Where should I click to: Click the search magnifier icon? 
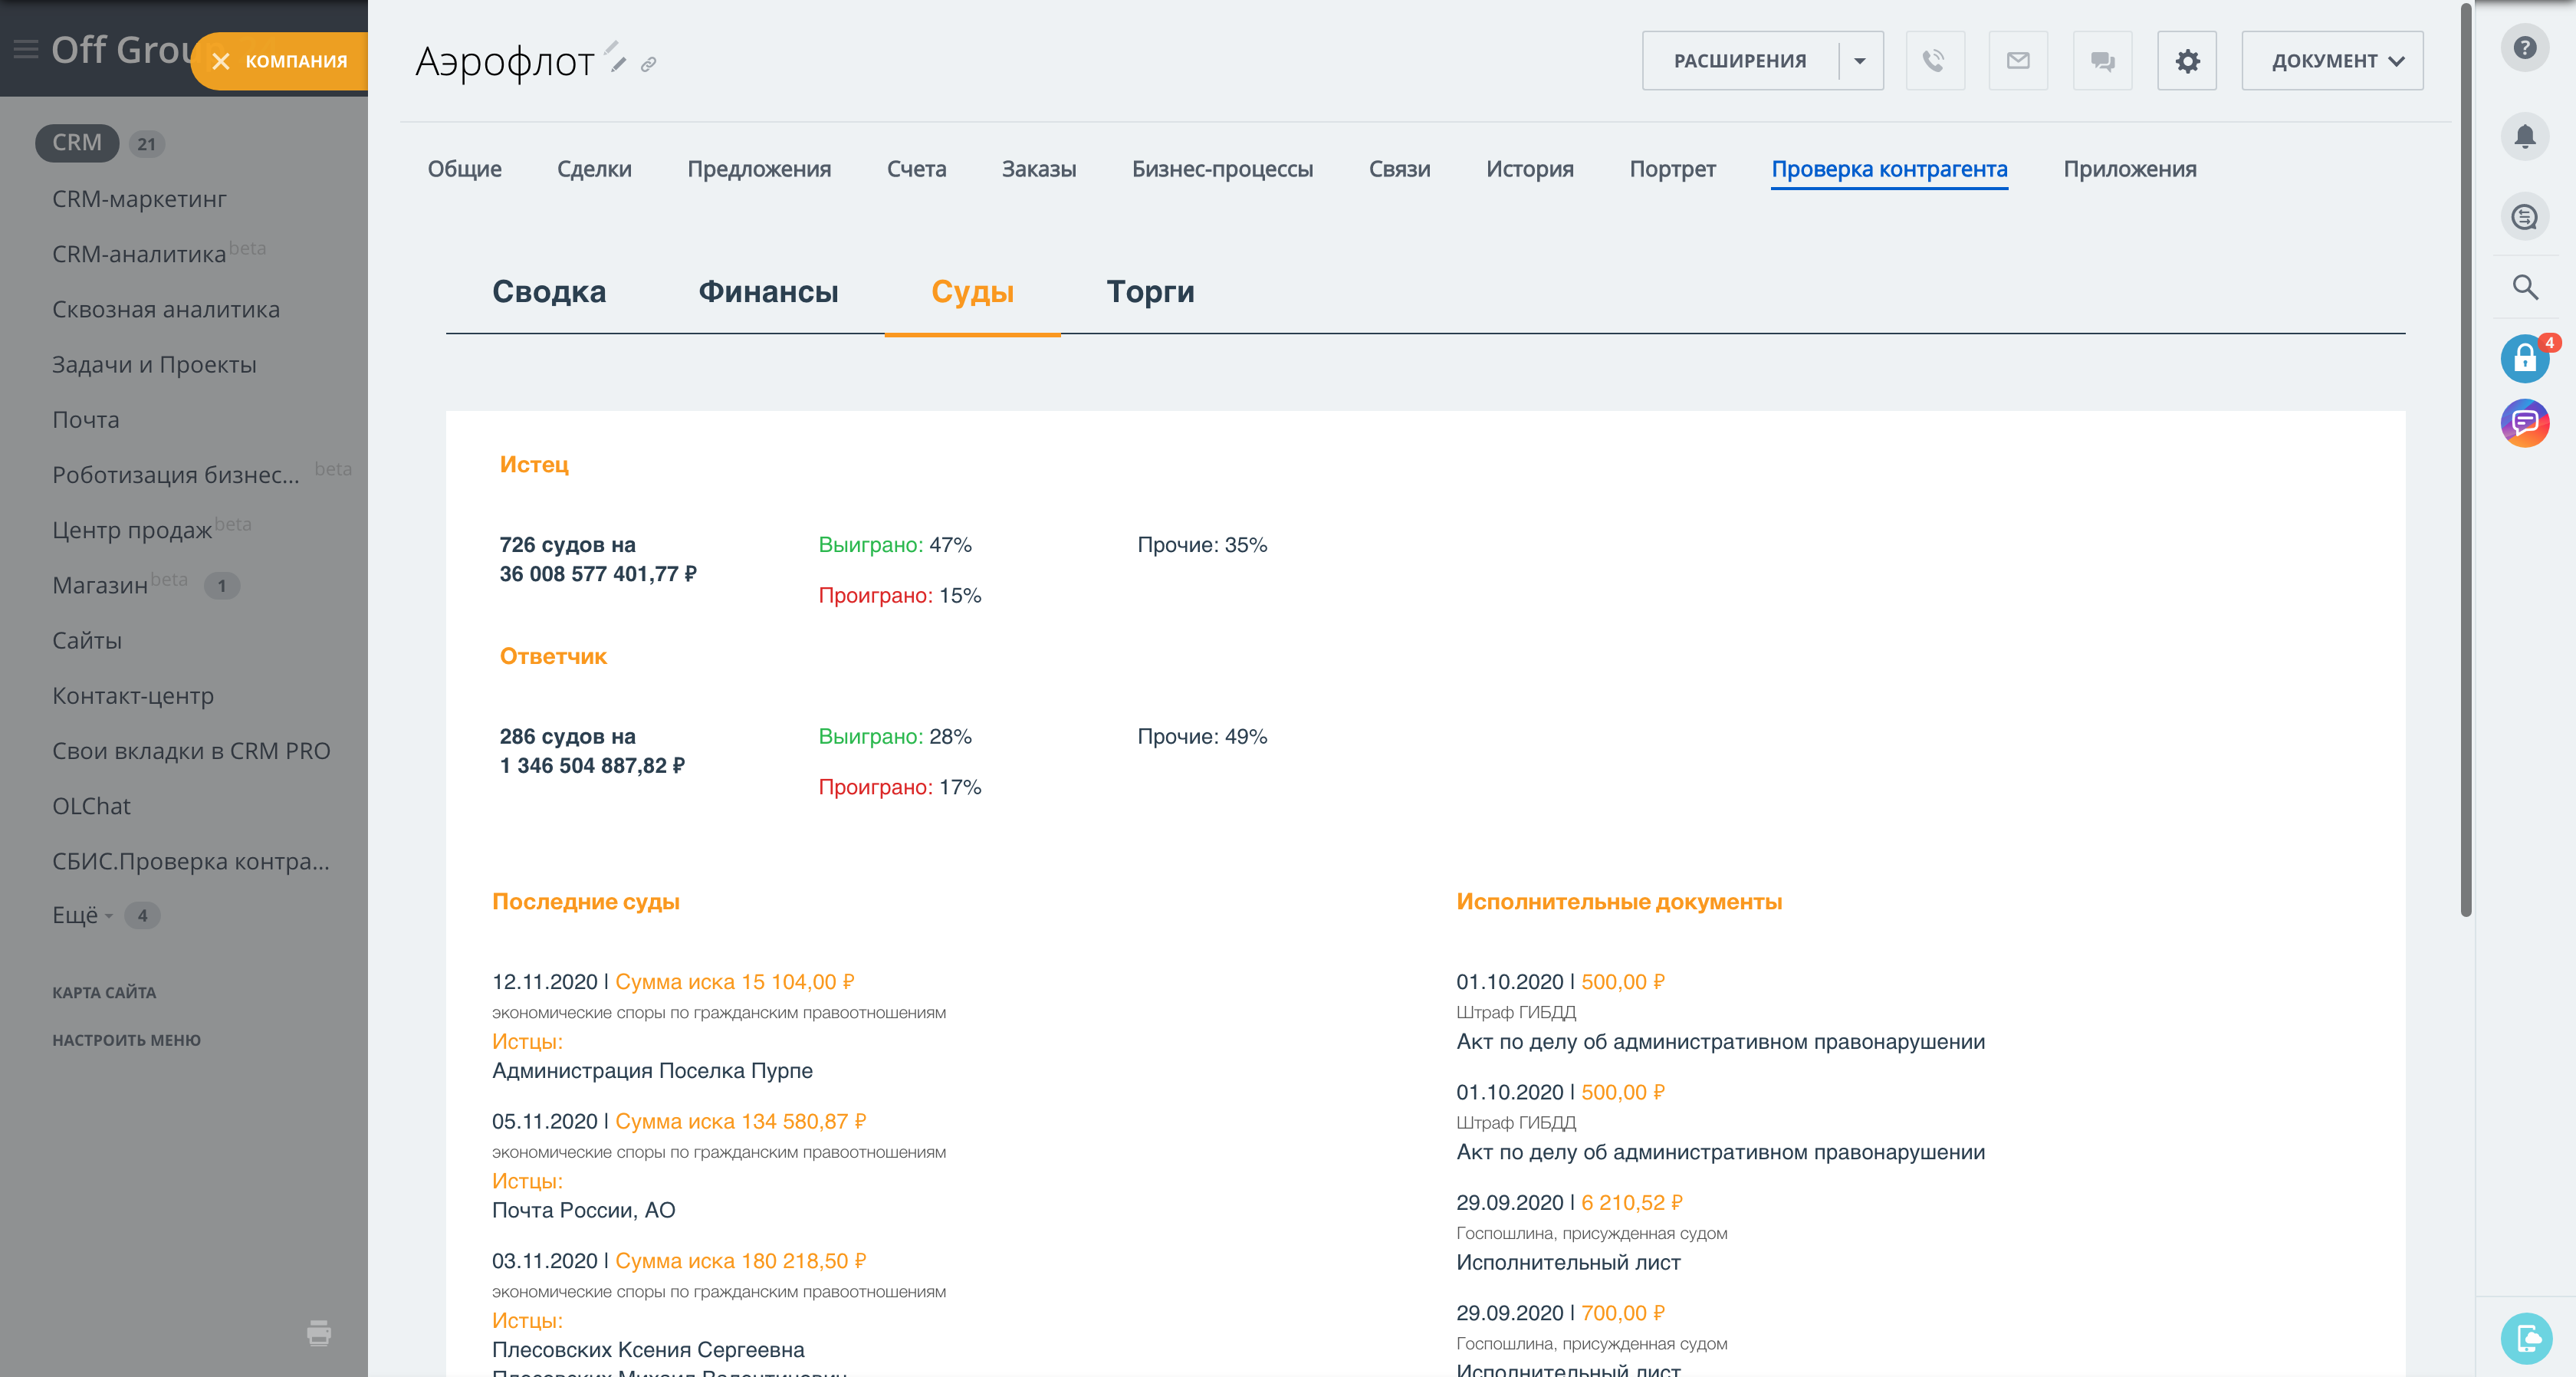coord(2524,288)
